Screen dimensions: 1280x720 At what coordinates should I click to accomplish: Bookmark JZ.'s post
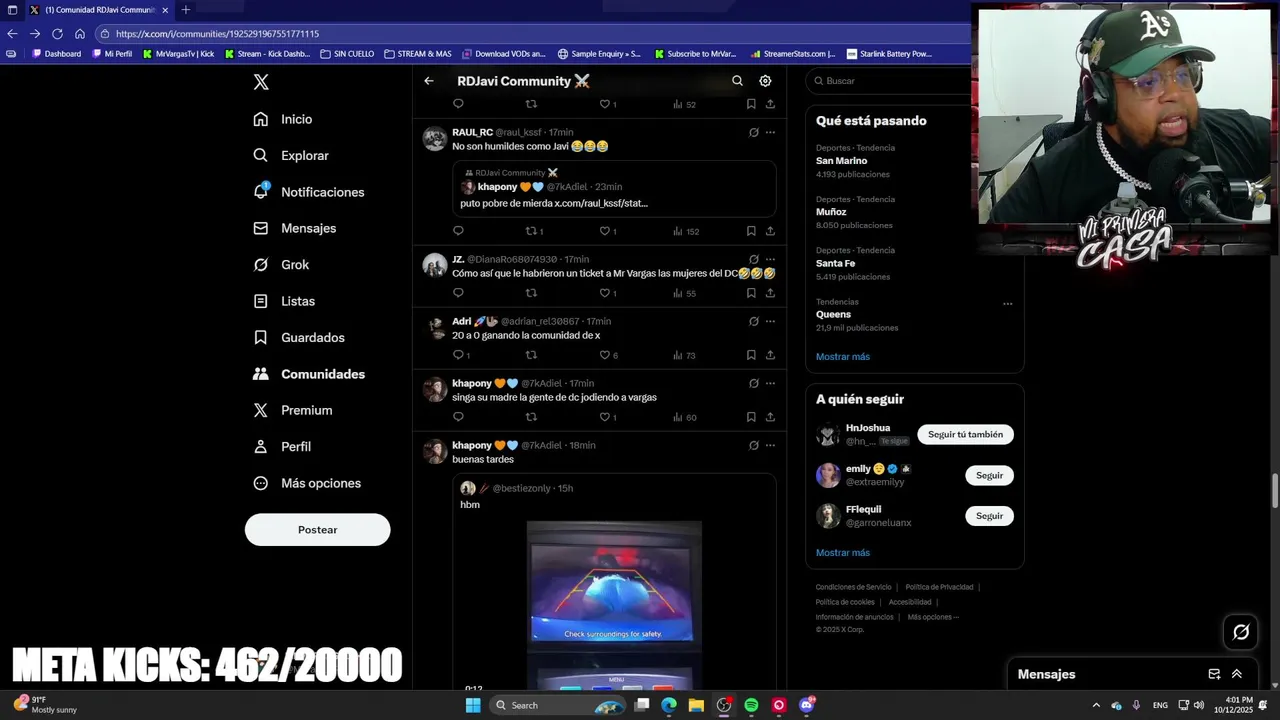(751, 293)
